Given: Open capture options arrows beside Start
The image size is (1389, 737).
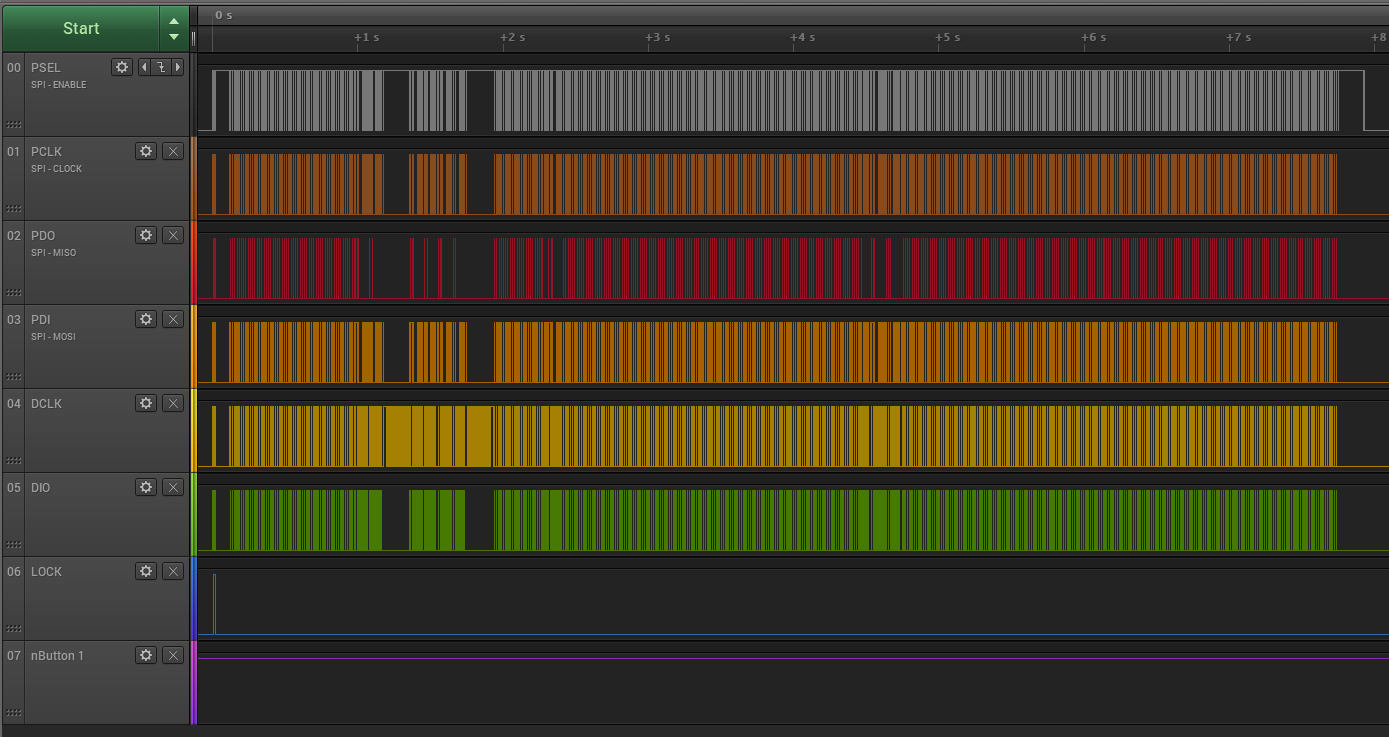Looking at the screenshot, I should click(x=174, y=28).
